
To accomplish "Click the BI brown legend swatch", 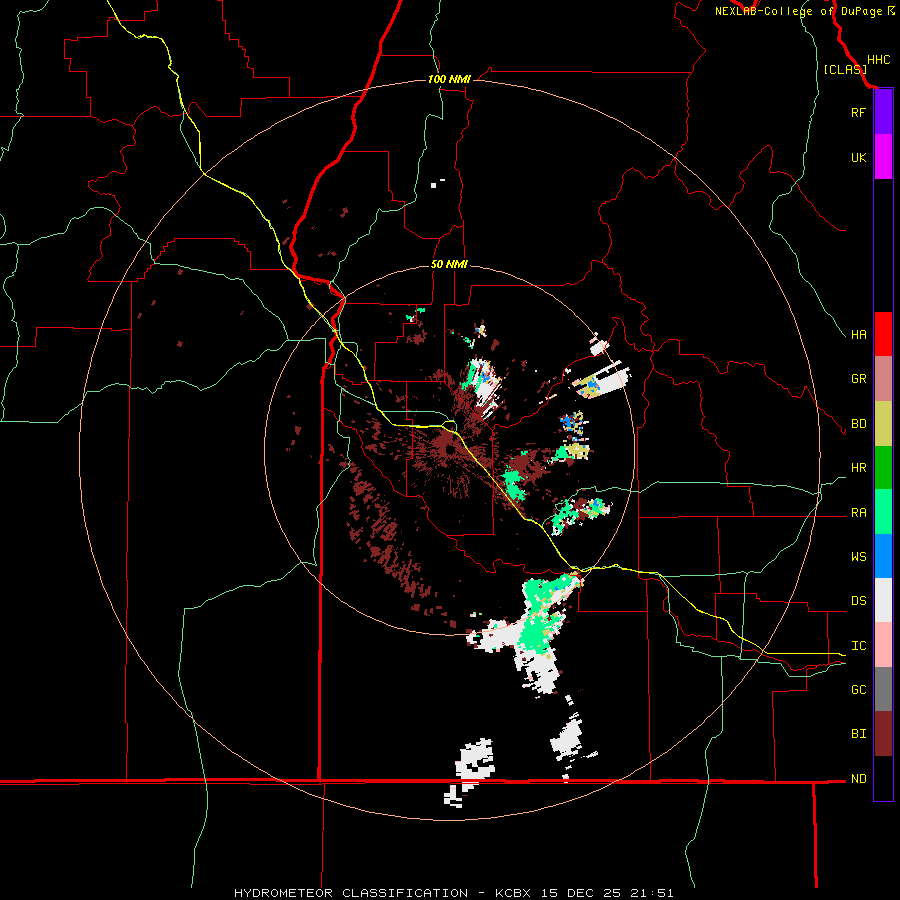I will coord(883,734).
